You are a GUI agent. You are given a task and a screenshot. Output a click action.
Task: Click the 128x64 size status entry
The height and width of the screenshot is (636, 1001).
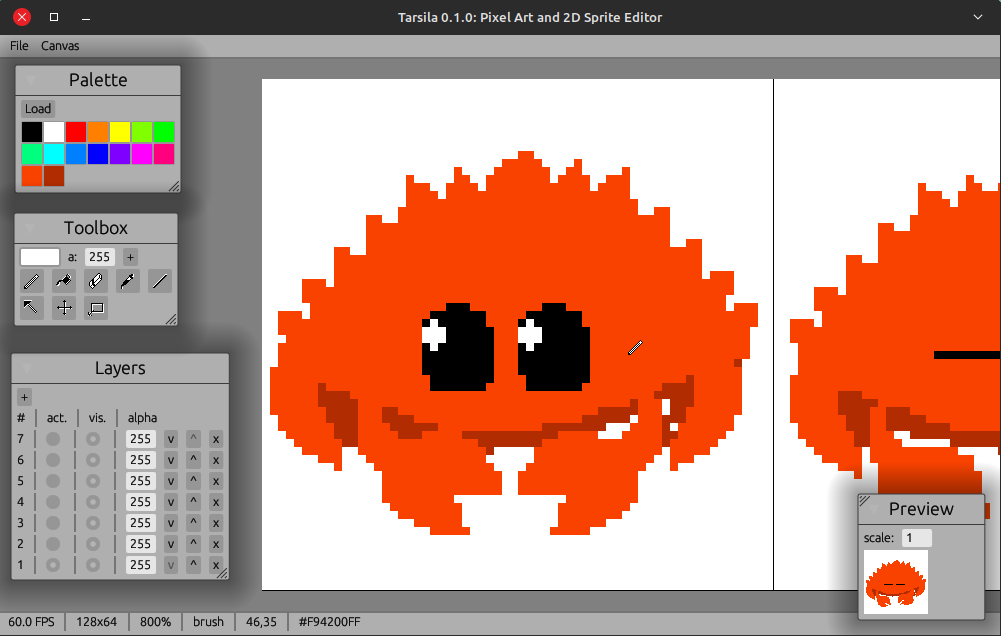(x=96, y=622)
